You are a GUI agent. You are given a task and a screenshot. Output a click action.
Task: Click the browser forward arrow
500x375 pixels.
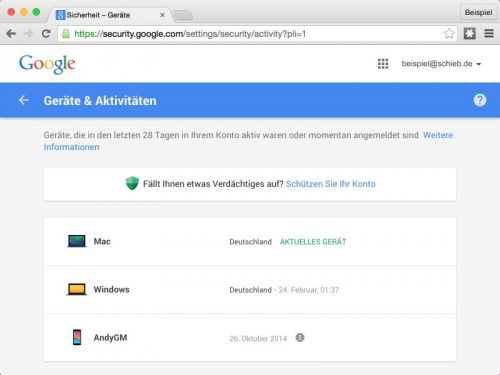pyautogui.click(x=28, y=34)
